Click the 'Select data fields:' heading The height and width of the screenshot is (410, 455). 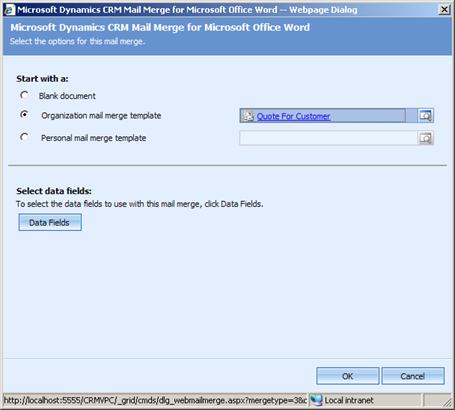tap(54, 191)
